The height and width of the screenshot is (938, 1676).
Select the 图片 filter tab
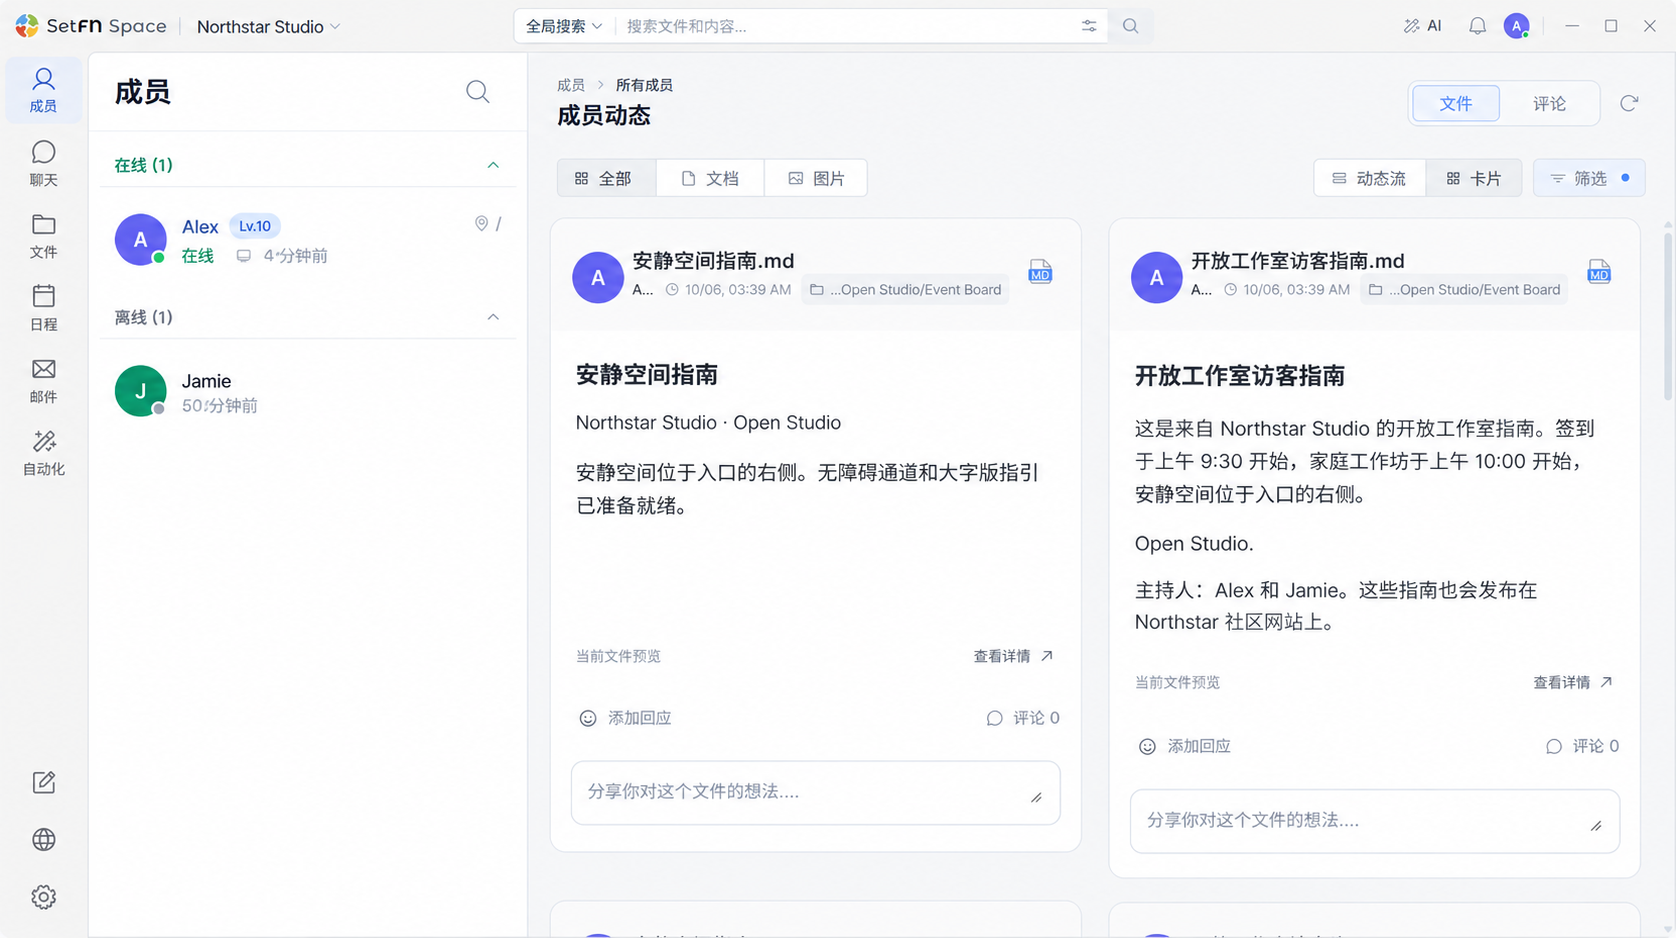pyautogui.click(x=816, y=178)
